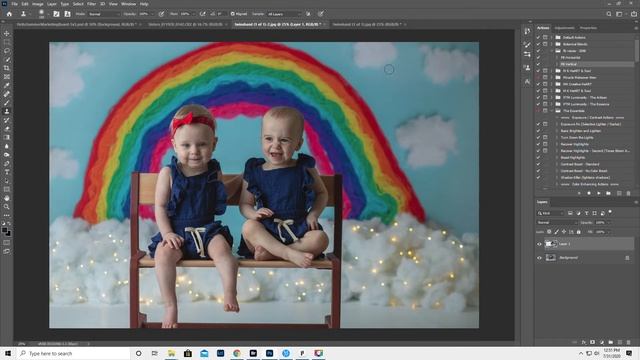The width and height of the screenshot is (640, 360).
Task: Select the Gradient tool
Action: click(7, 137)
